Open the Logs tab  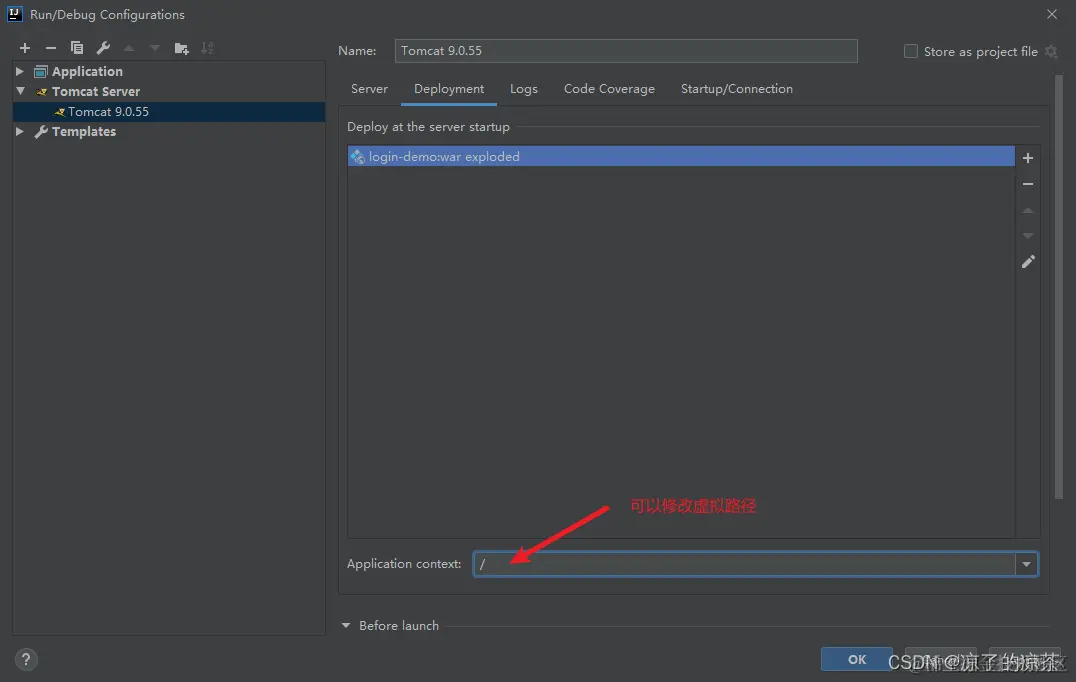click(524, 89)
